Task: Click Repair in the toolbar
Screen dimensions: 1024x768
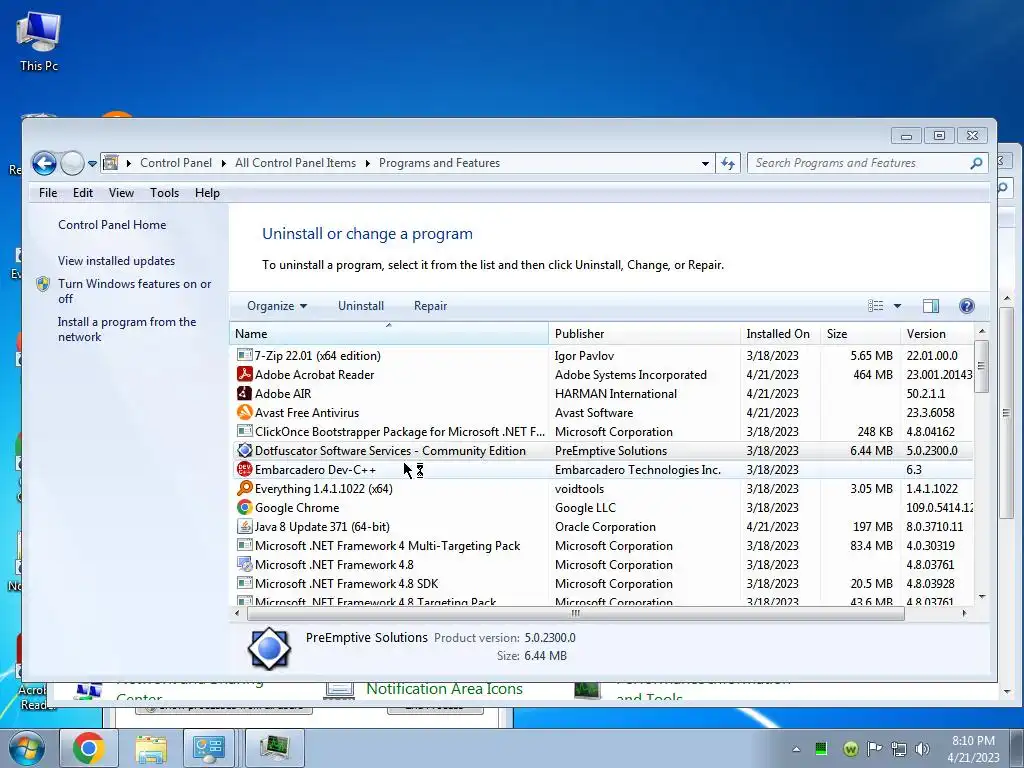Action: point(430,306)
